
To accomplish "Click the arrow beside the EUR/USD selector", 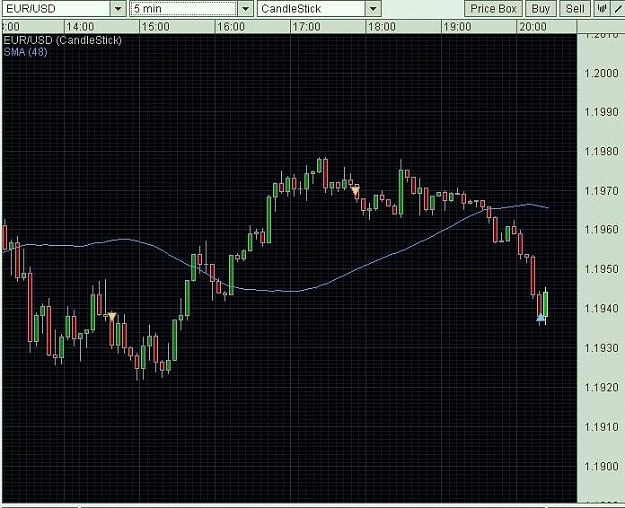I will coord(118,8).
